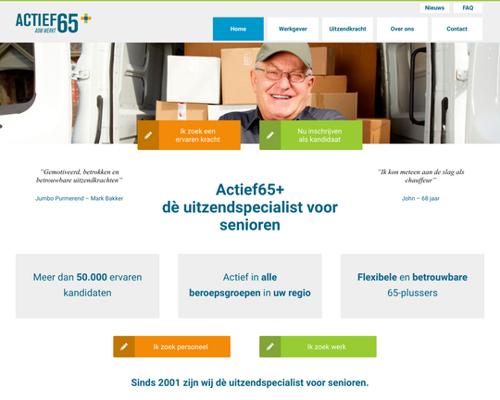Screen dimensions: 500x400
Task: Click pencil icon on green 'inschrijven' button
Action: [270, 135]
